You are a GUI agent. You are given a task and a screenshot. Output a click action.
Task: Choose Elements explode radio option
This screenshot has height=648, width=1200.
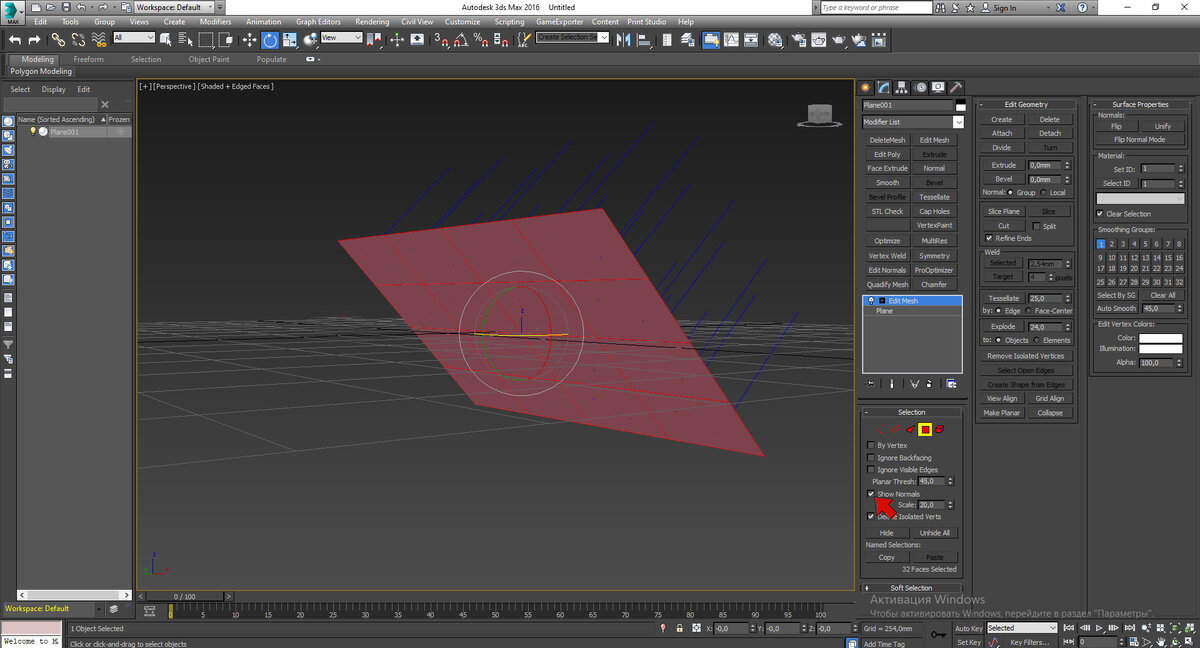click(1036, 340)
